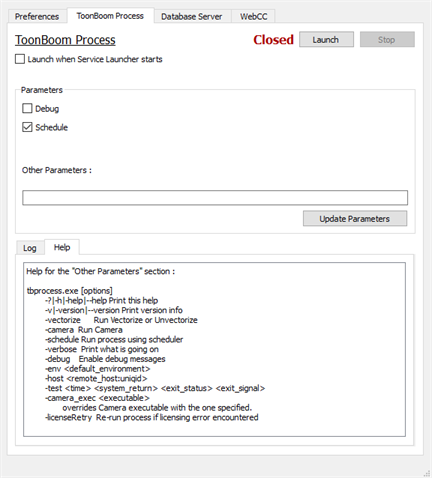Click the greyed-out Stop button
The image size is (432, 478).
(x=387, y=40)
